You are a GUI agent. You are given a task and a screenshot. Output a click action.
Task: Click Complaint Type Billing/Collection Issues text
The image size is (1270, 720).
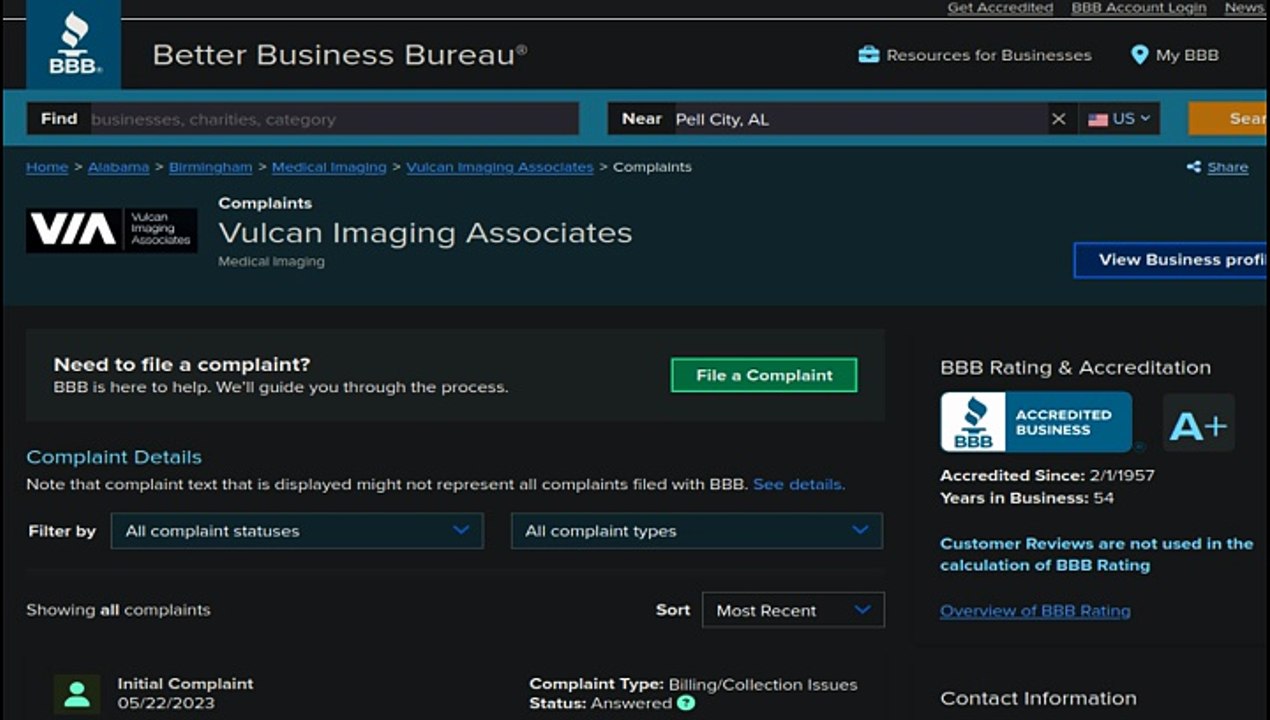(x=693, y=685)
